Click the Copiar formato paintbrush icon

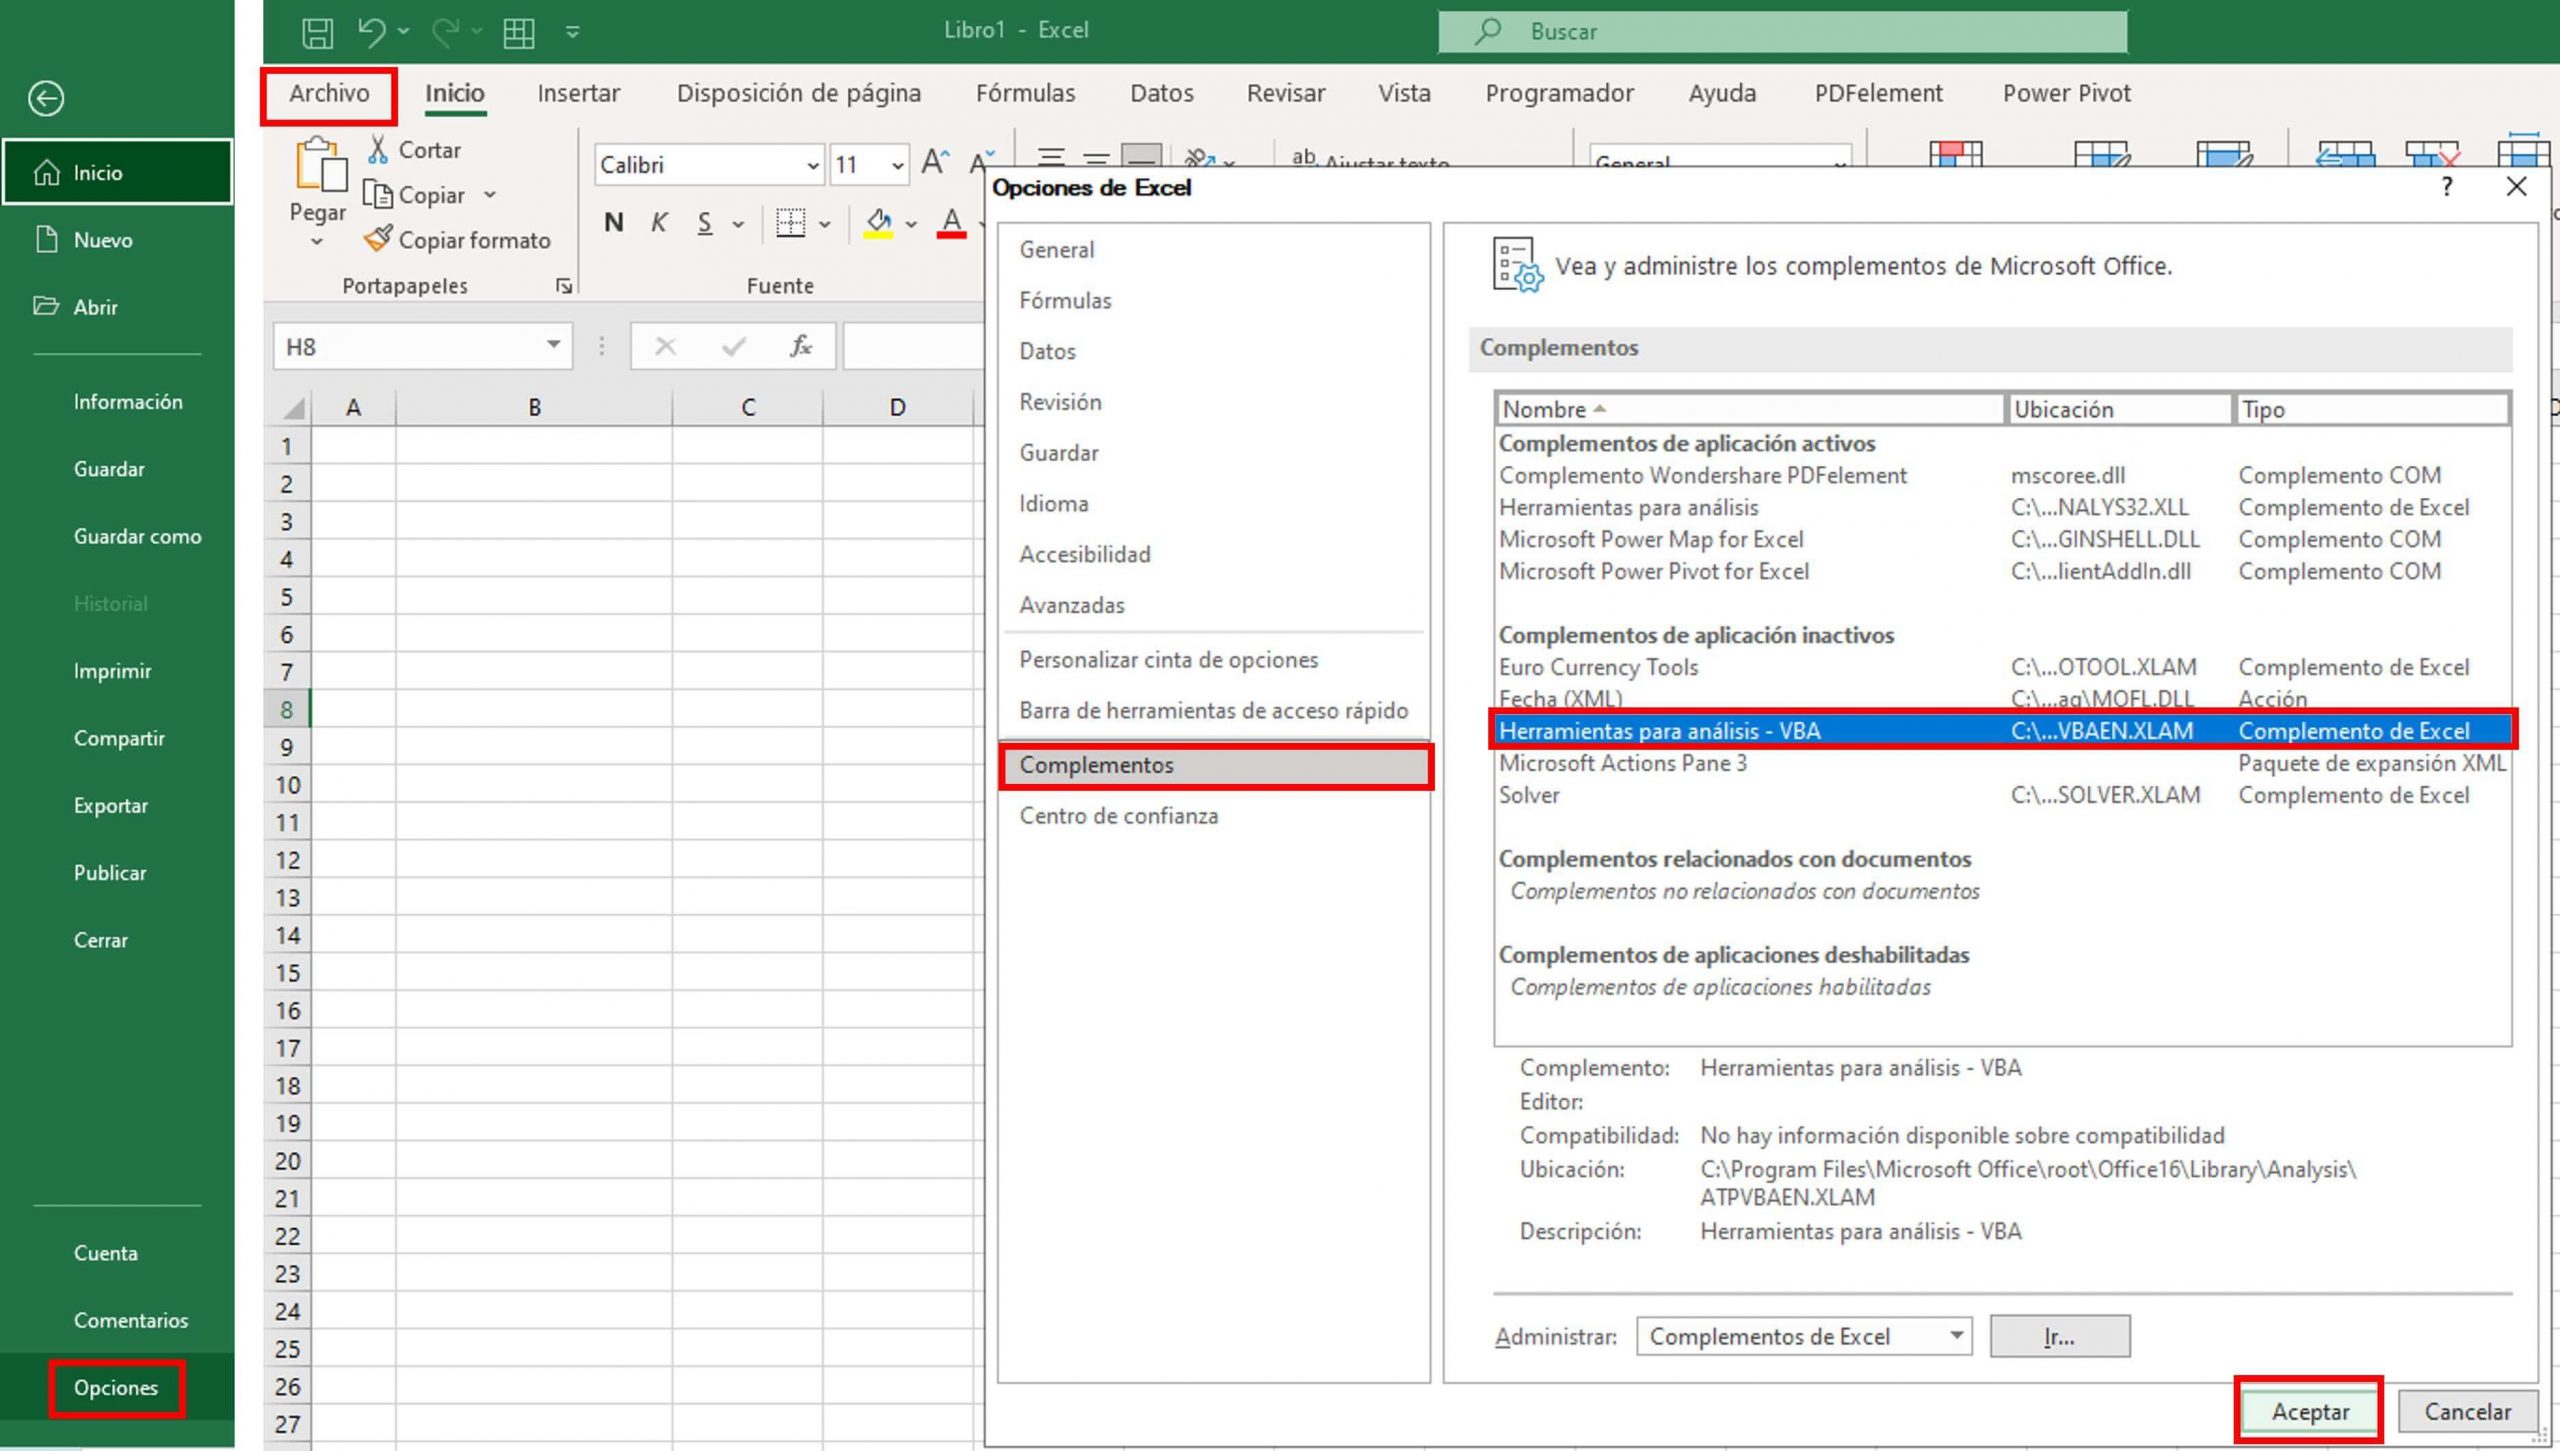point(380,240)
